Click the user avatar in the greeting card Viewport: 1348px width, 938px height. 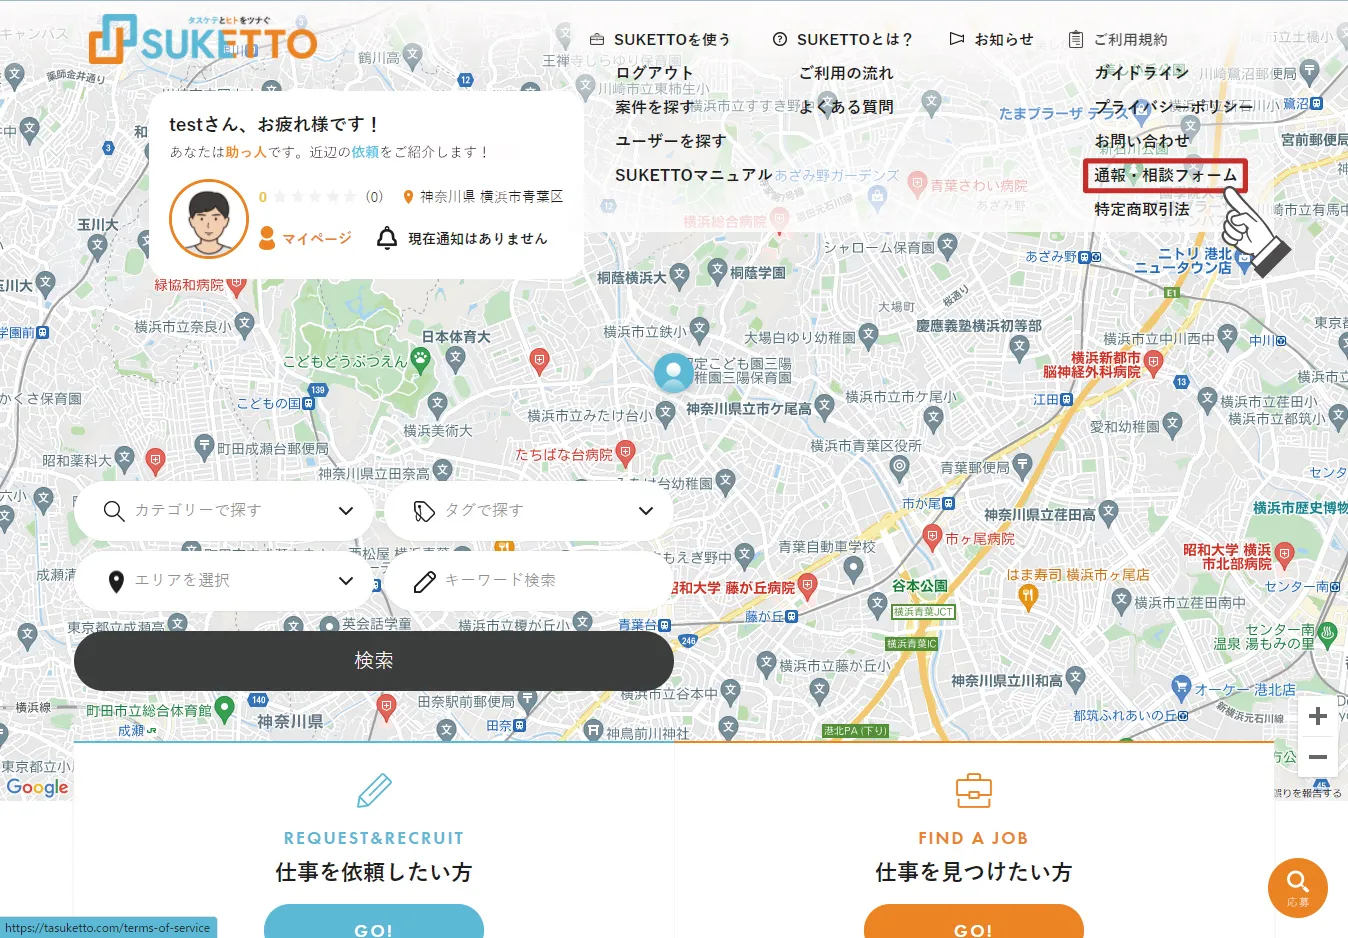point(209,219)
